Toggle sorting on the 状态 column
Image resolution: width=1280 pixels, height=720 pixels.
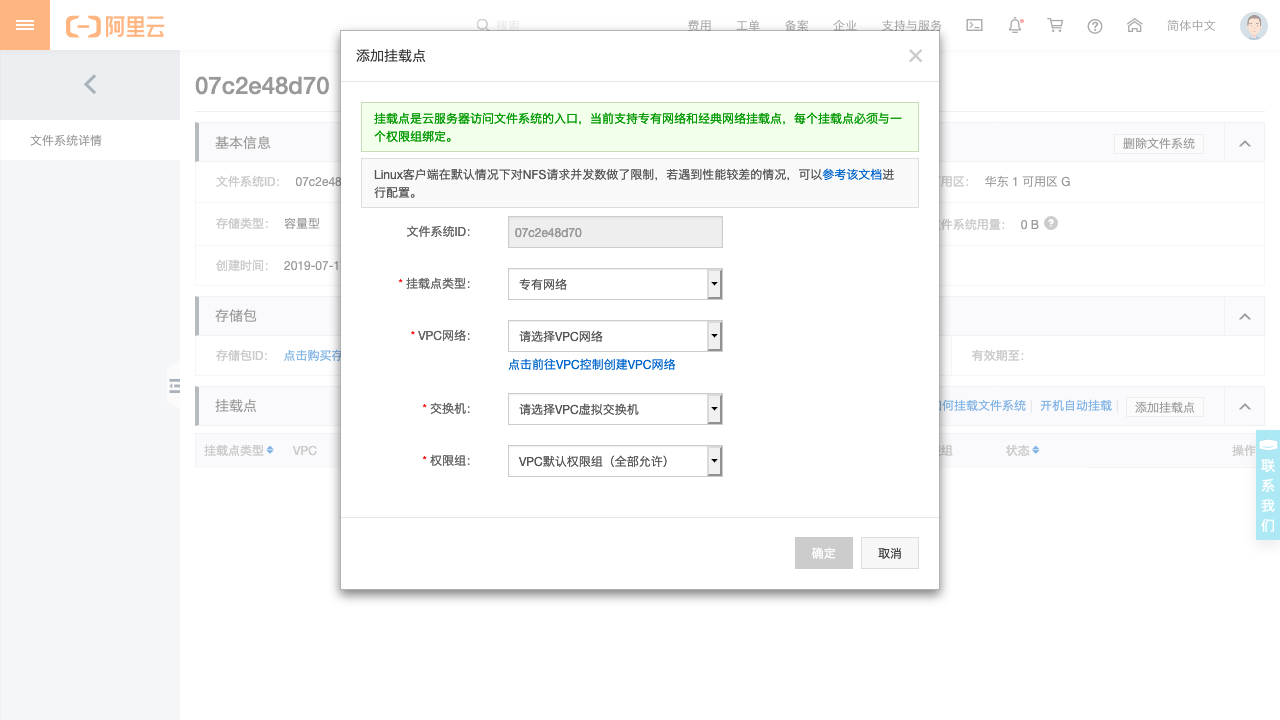tap(1034, 450)
